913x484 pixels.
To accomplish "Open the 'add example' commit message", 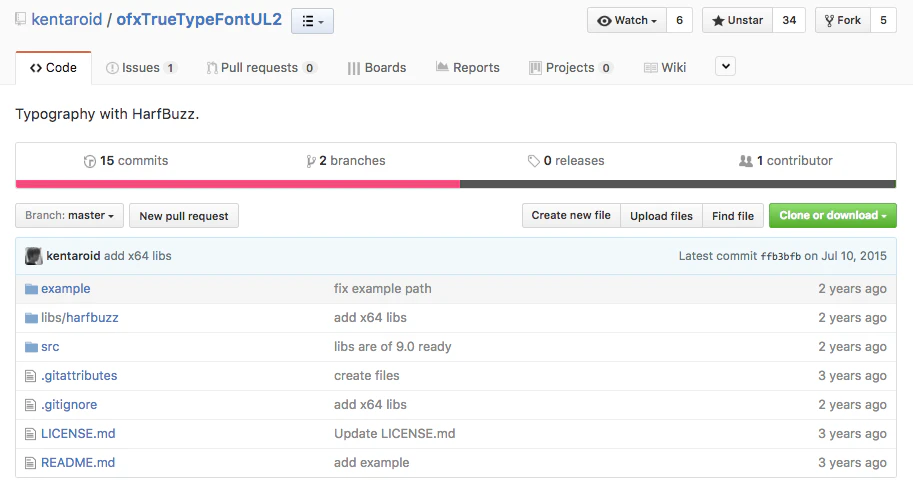I will click(371, 463).
